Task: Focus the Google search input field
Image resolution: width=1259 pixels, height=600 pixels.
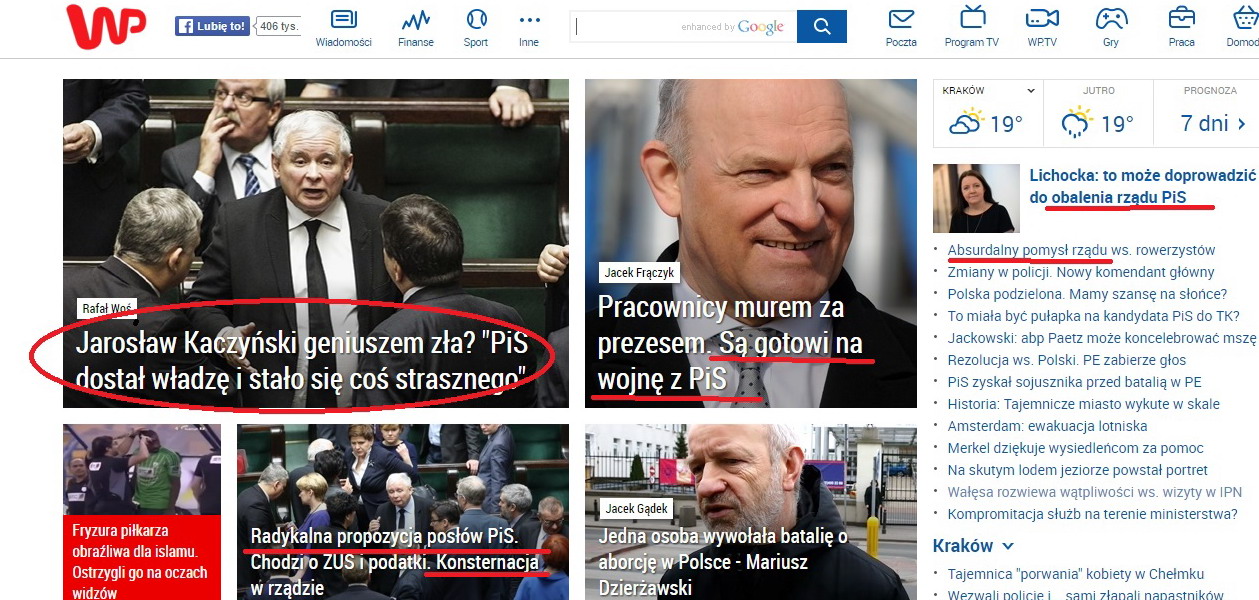Action: [x=683, y=27]
